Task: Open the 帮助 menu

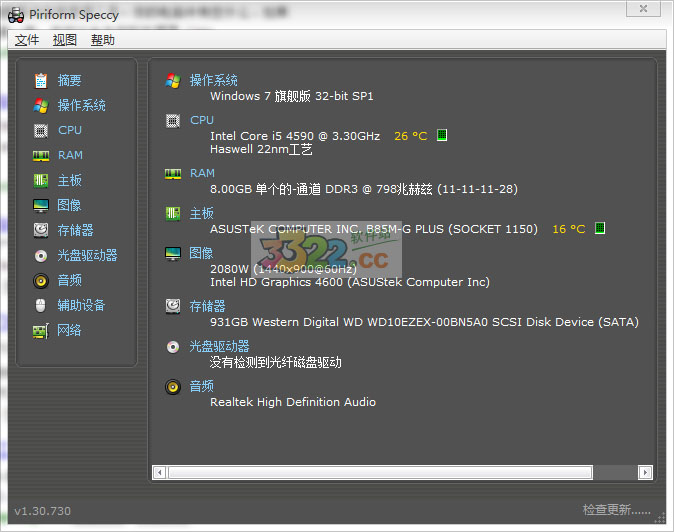Action: (x=103, y=40)
